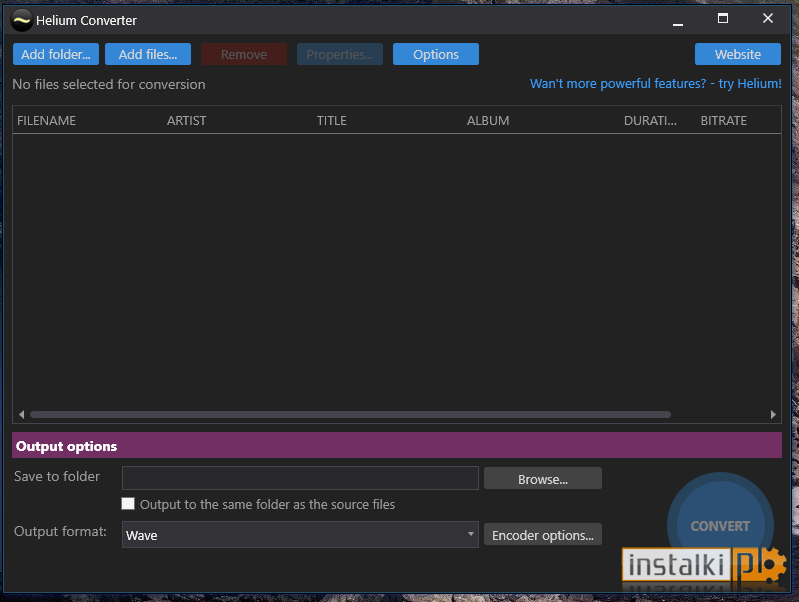The height and width of the screenshot is (602, 799).
Task: Click the BITRATE column header
Action: click(x=724, y=121)
